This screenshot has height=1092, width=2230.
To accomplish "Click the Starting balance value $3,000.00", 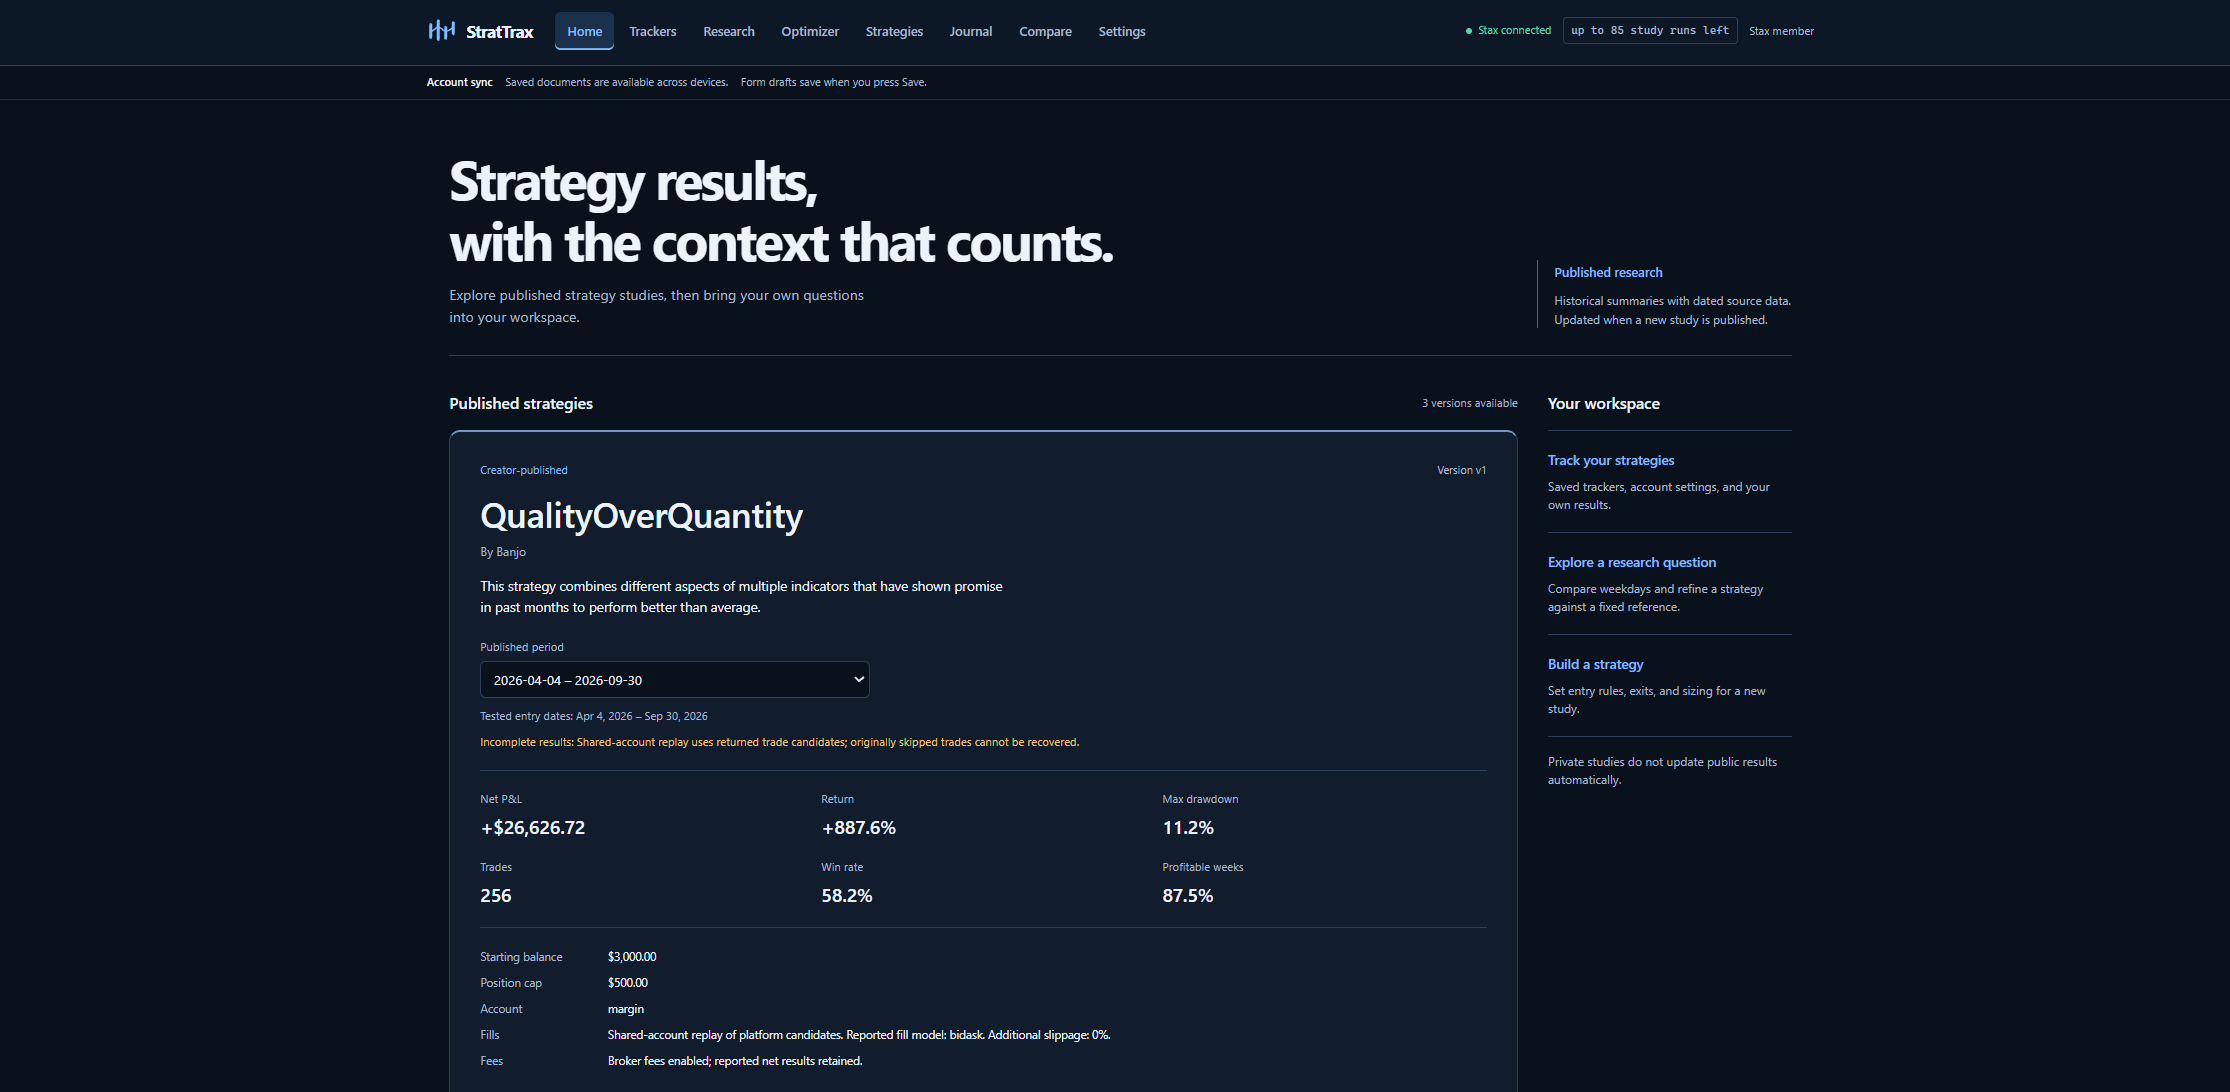I will (631, 957).
